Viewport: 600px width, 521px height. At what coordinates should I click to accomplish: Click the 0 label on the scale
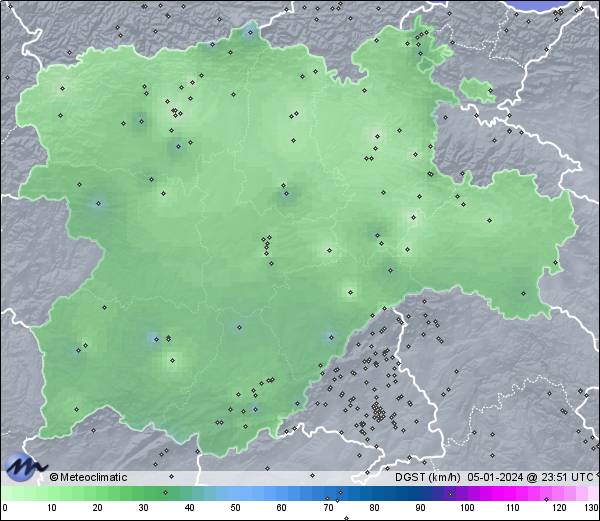click(5, 508)
